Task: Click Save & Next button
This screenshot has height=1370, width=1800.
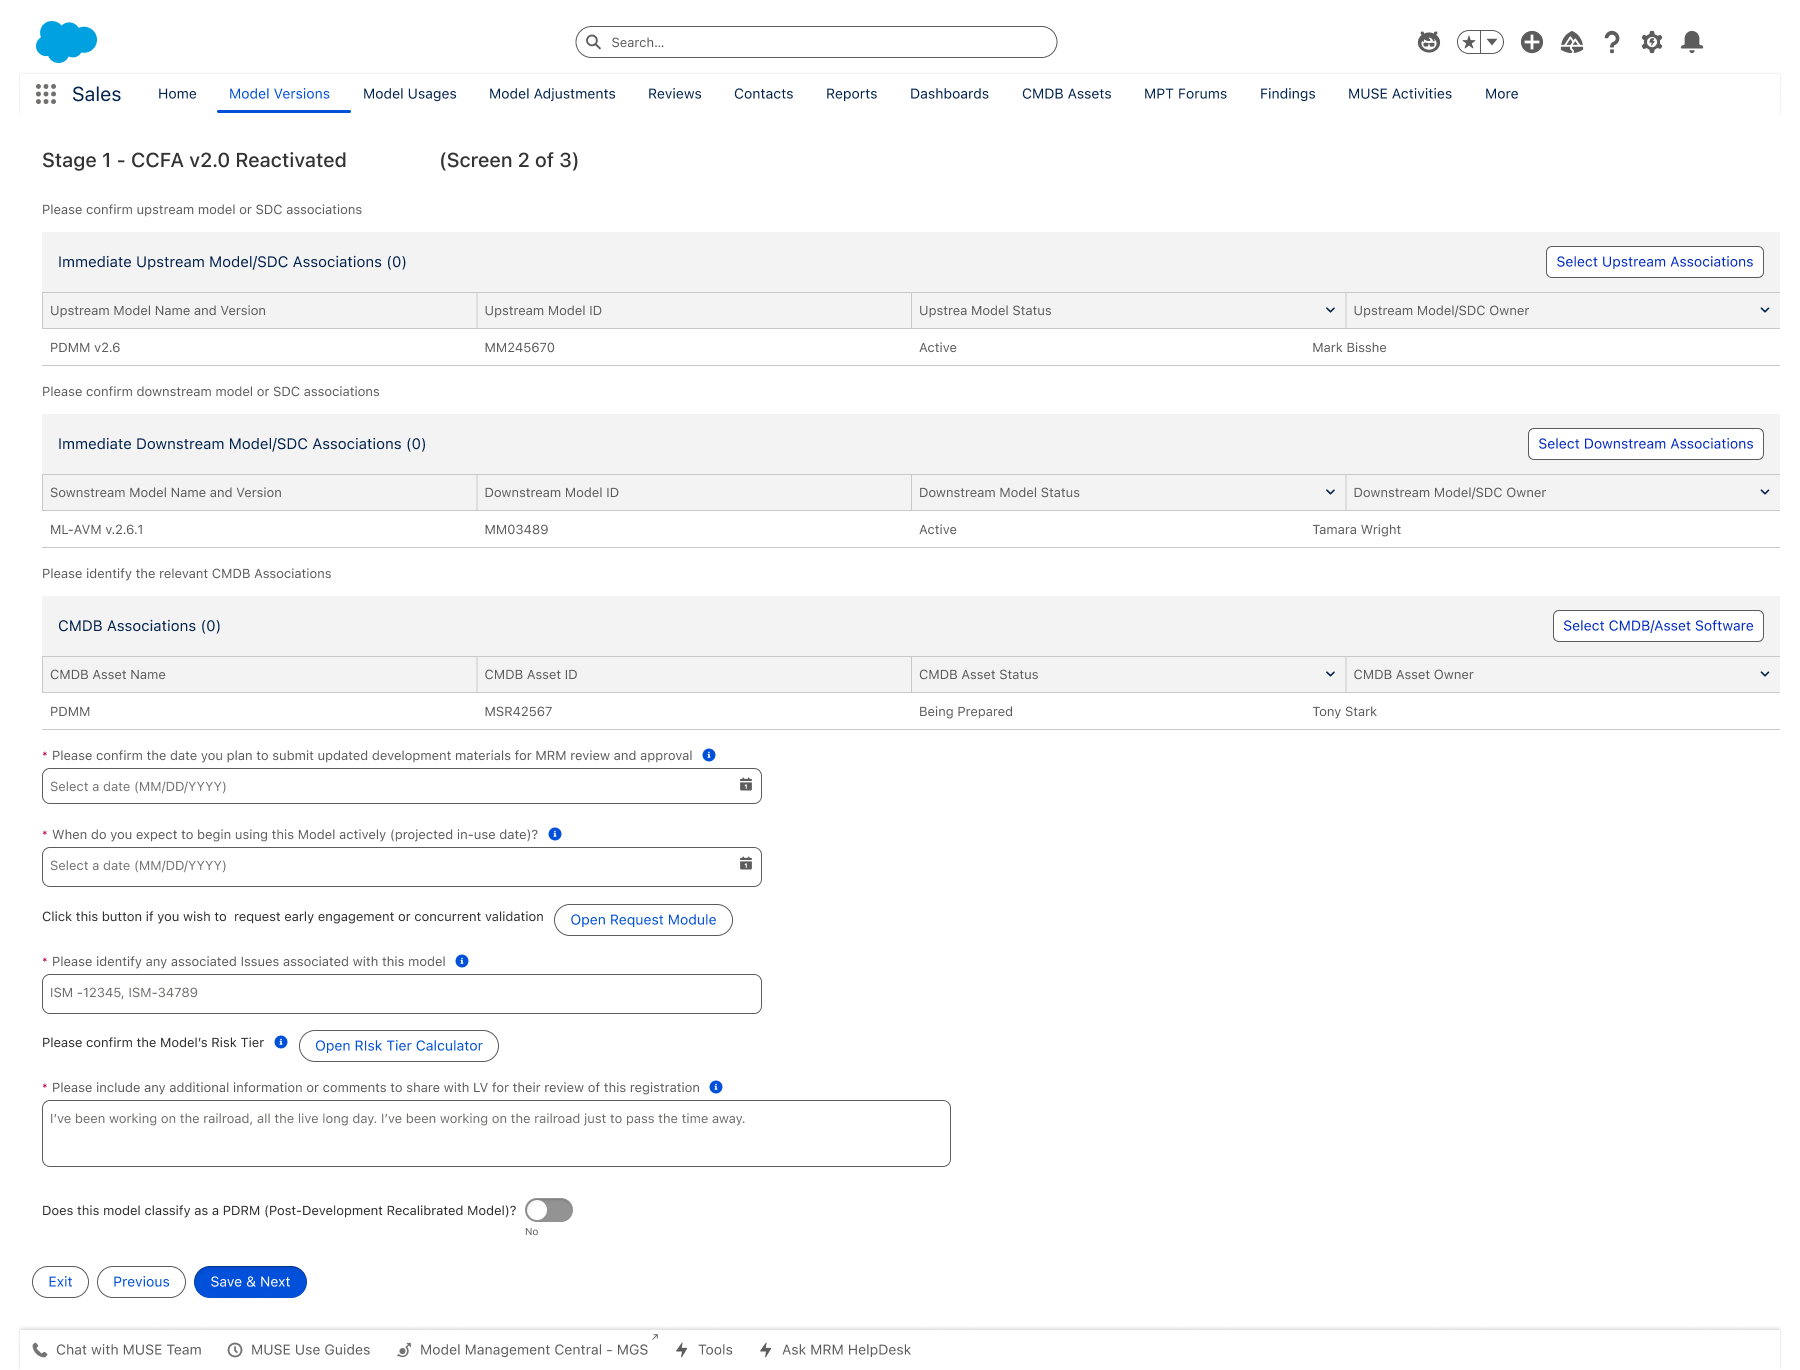Action: [250, 1282]
